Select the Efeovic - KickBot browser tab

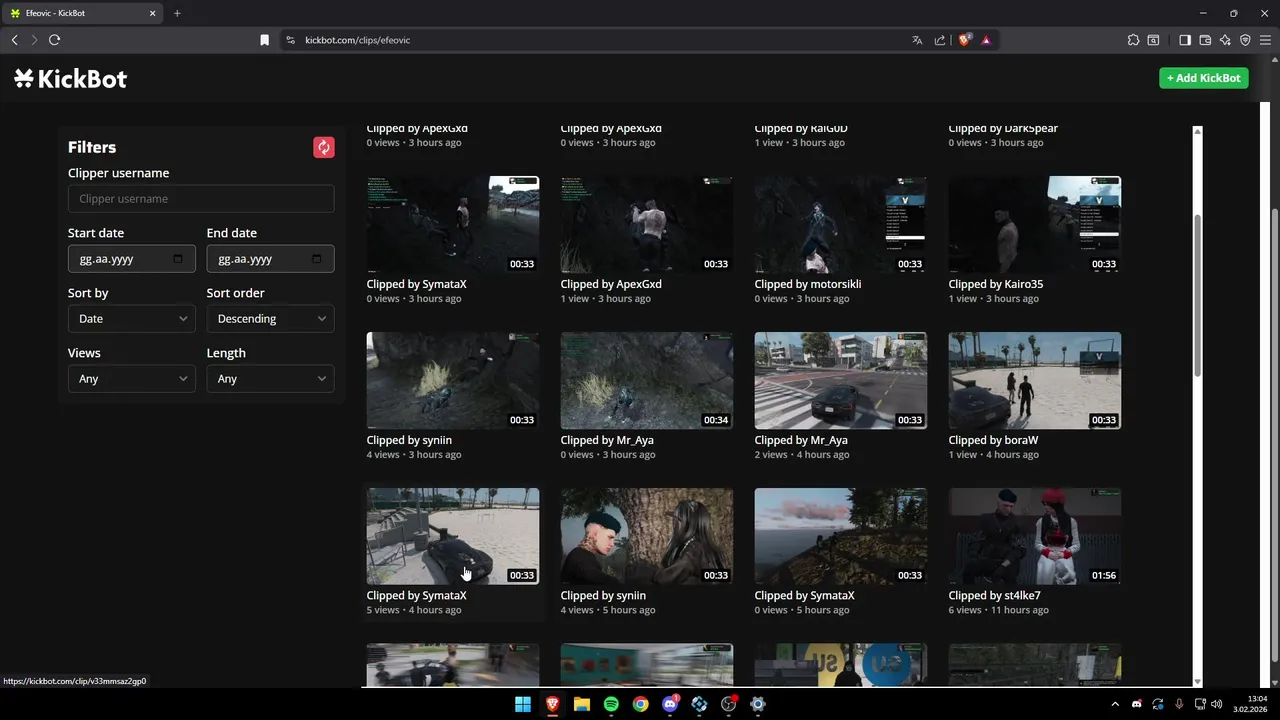coord(82,13)
